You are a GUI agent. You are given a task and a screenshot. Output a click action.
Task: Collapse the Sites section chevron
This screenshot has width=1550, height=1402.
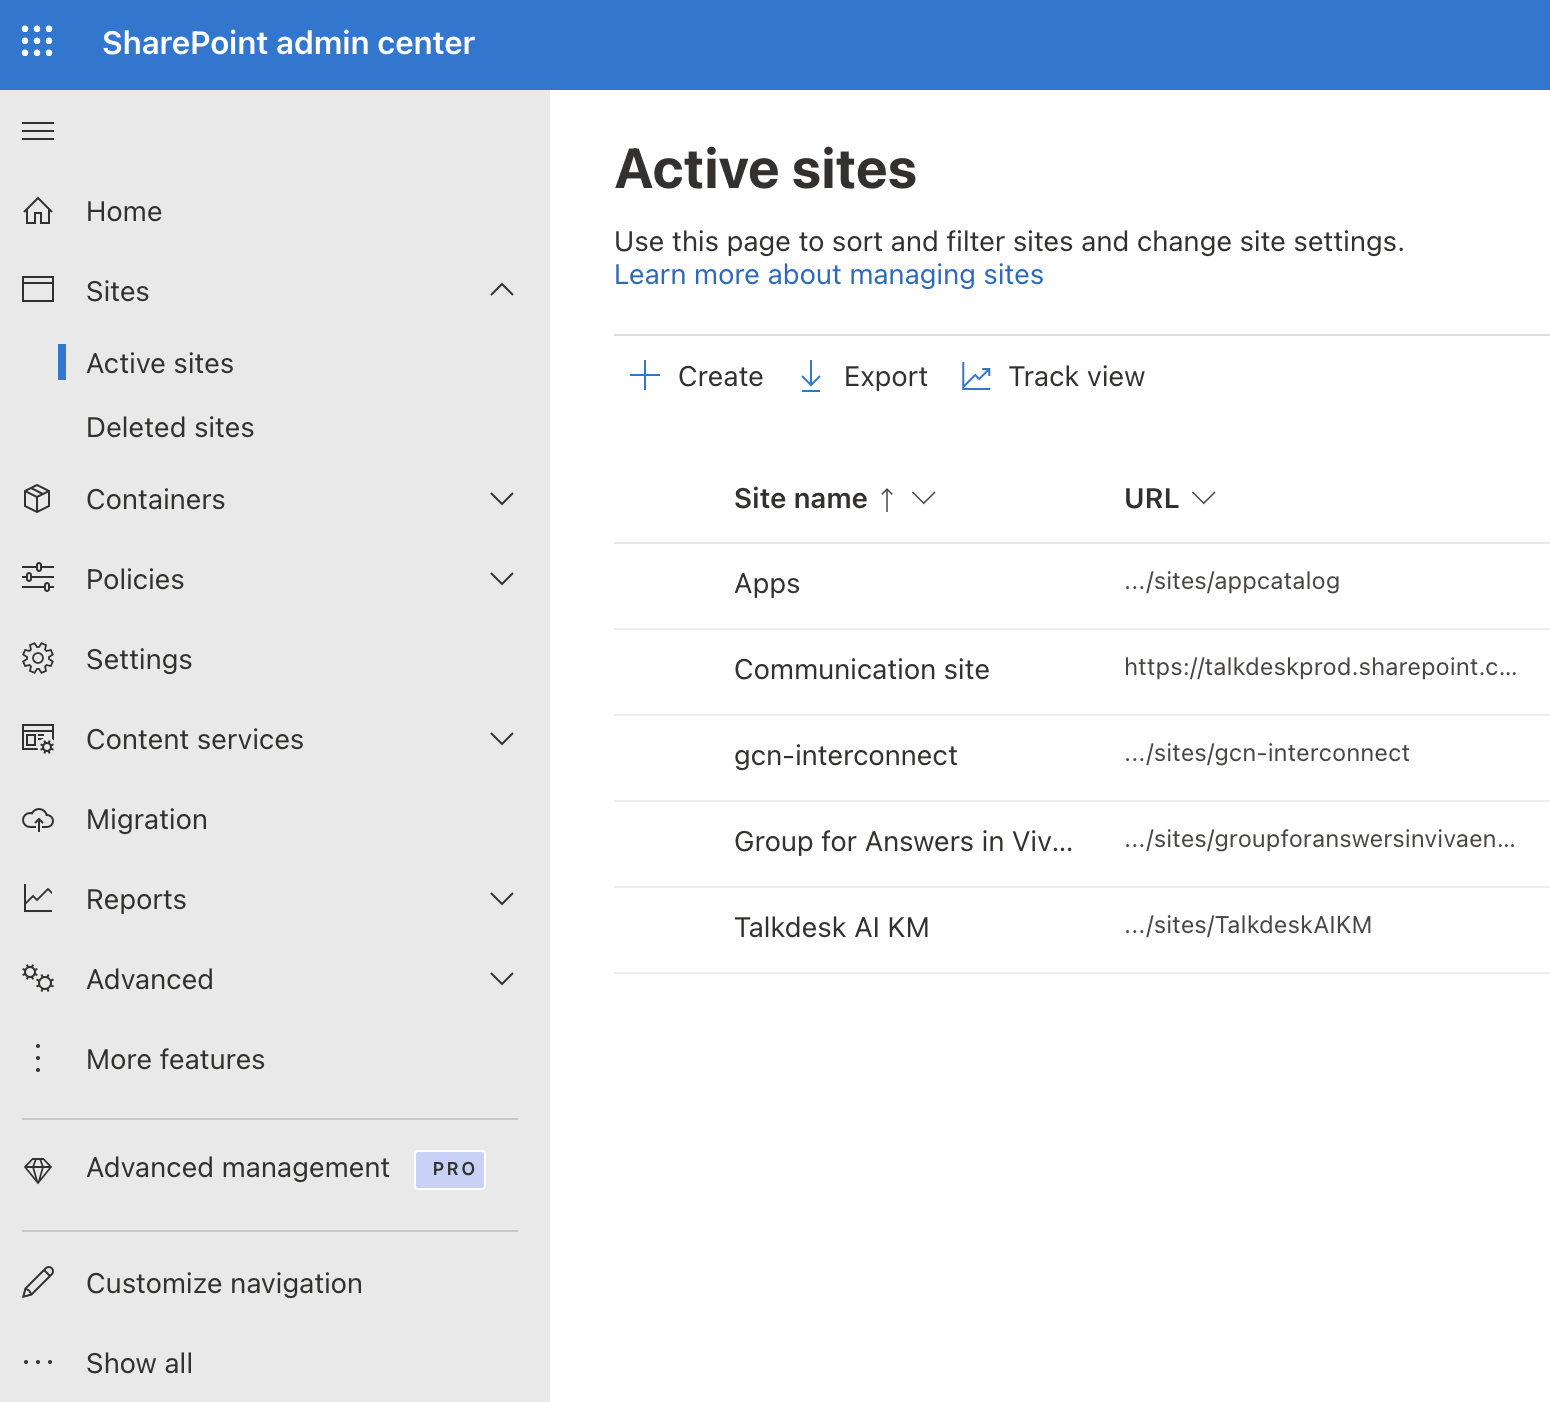503,290
